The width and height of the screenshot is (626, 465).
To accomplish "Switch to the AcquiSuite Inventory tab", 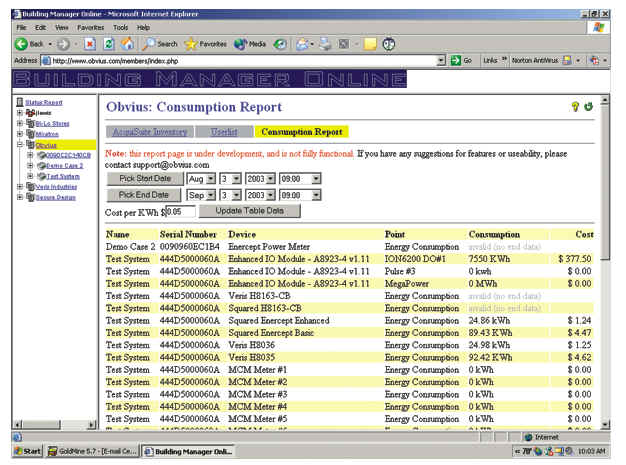I will (150, 132).
